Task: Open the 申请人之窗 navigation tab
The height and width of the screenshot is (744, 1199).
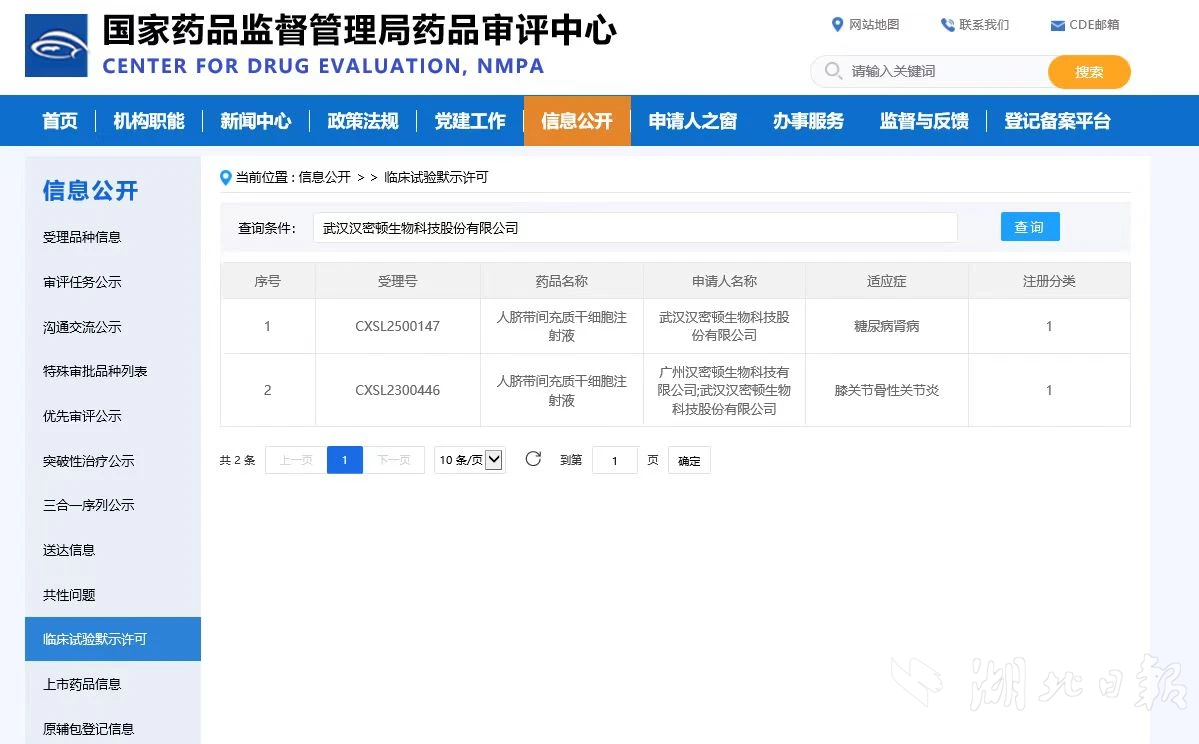Action: point(693,121)
